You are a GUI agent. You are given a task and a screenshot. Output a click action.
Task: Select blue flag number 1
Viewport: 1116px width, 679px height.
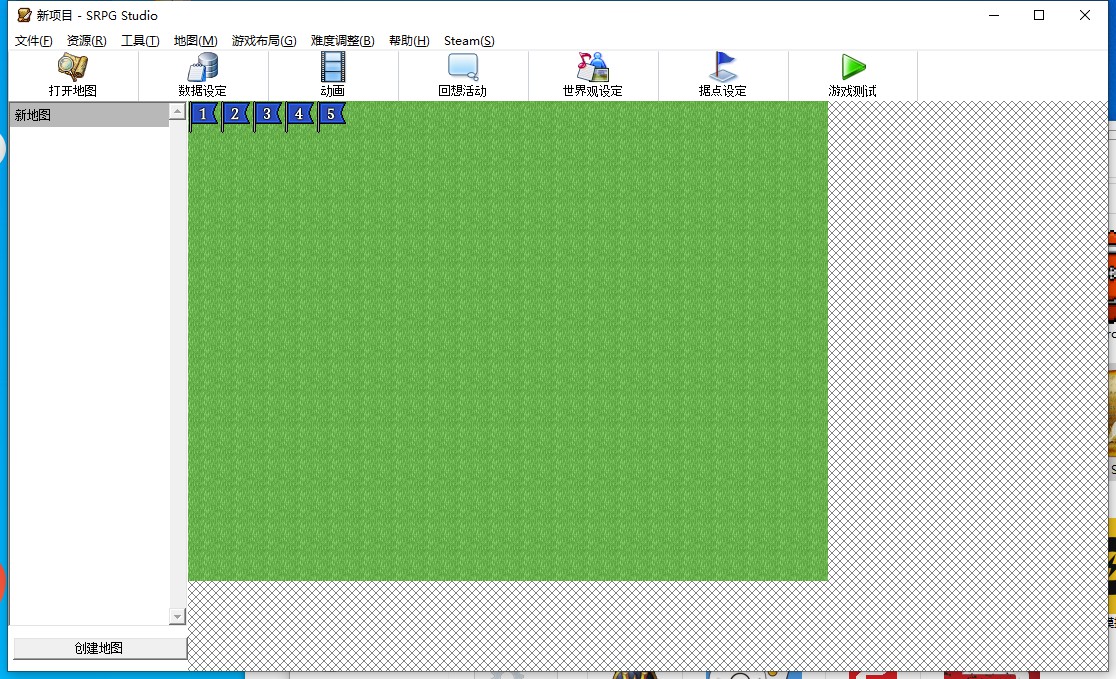pyautogui.click(x=204, y=115)
